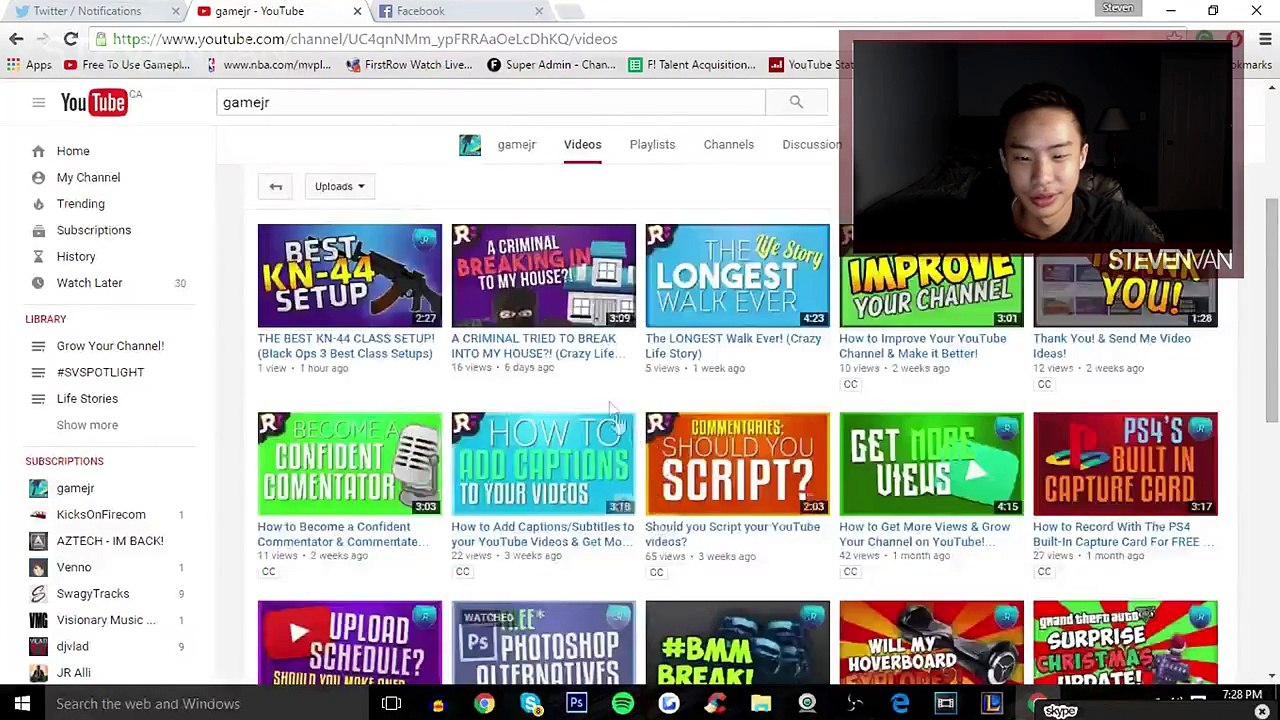
Task: Open the Home icon in sidebar
Action: (x=38, y=151)
